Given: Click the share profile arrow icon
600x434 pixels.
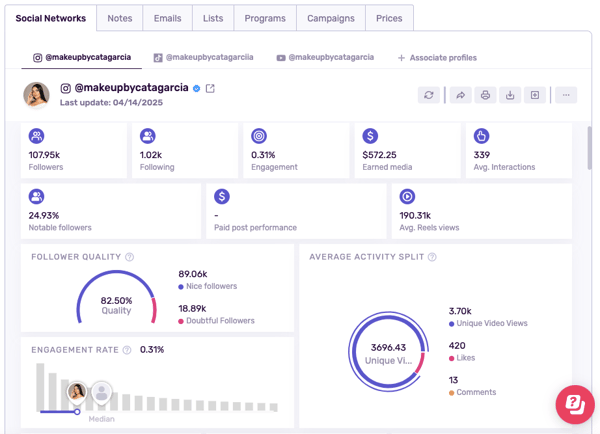Looking at the screenshot, I should click(460, 95).
